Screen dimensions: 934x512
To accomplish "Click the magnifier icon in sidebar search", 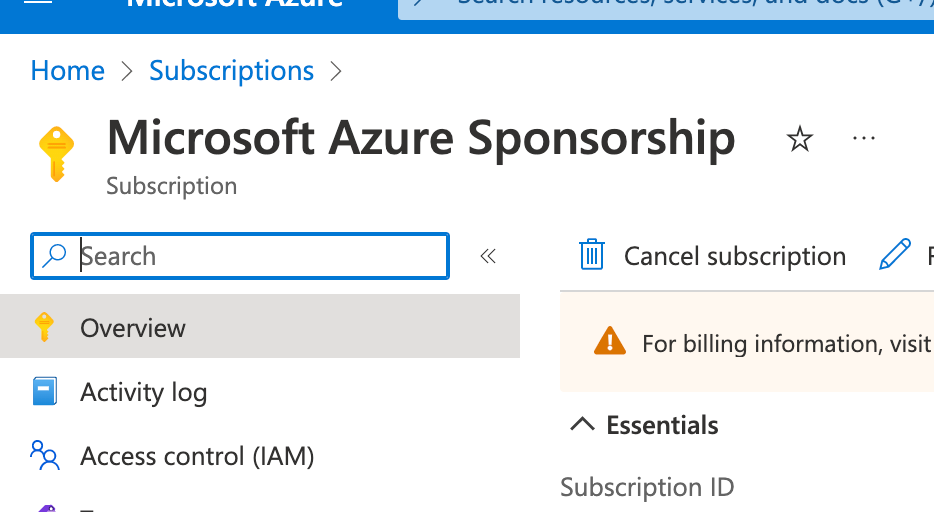I will coord(54,257).
